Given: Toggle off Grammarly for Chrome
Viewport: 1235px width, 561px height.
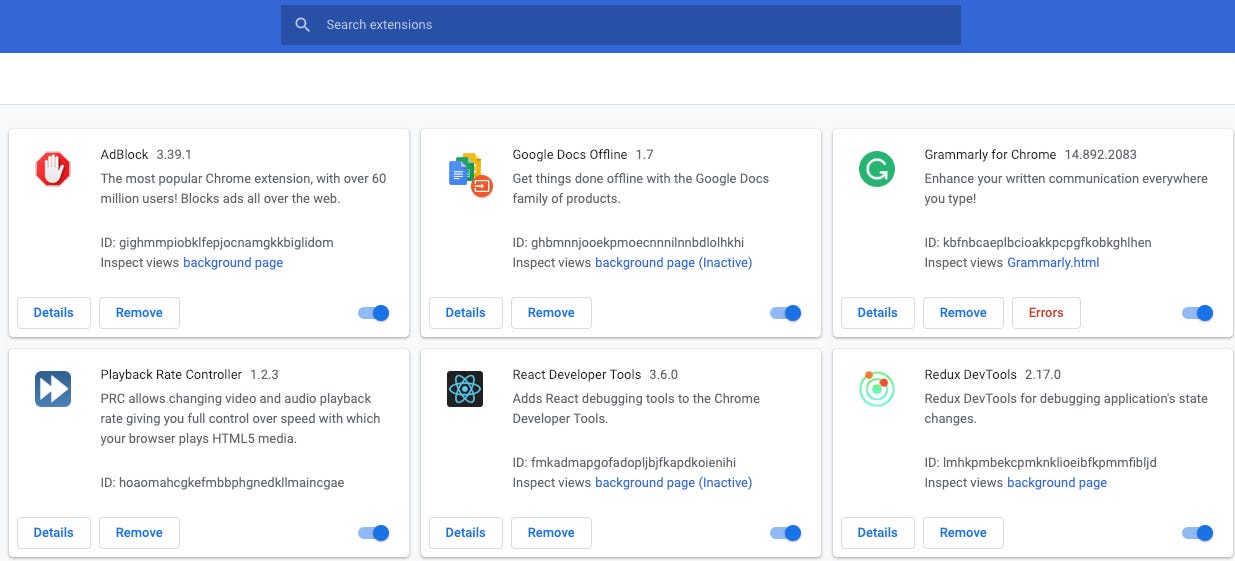Looking at the screenshot, I should tap(1198, 313).
